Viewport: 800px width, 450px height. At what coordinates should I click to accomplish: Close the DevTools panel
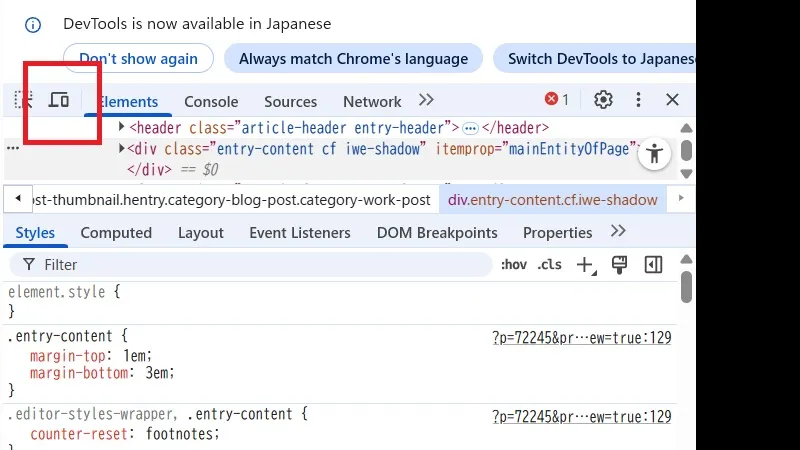[672, 99]
